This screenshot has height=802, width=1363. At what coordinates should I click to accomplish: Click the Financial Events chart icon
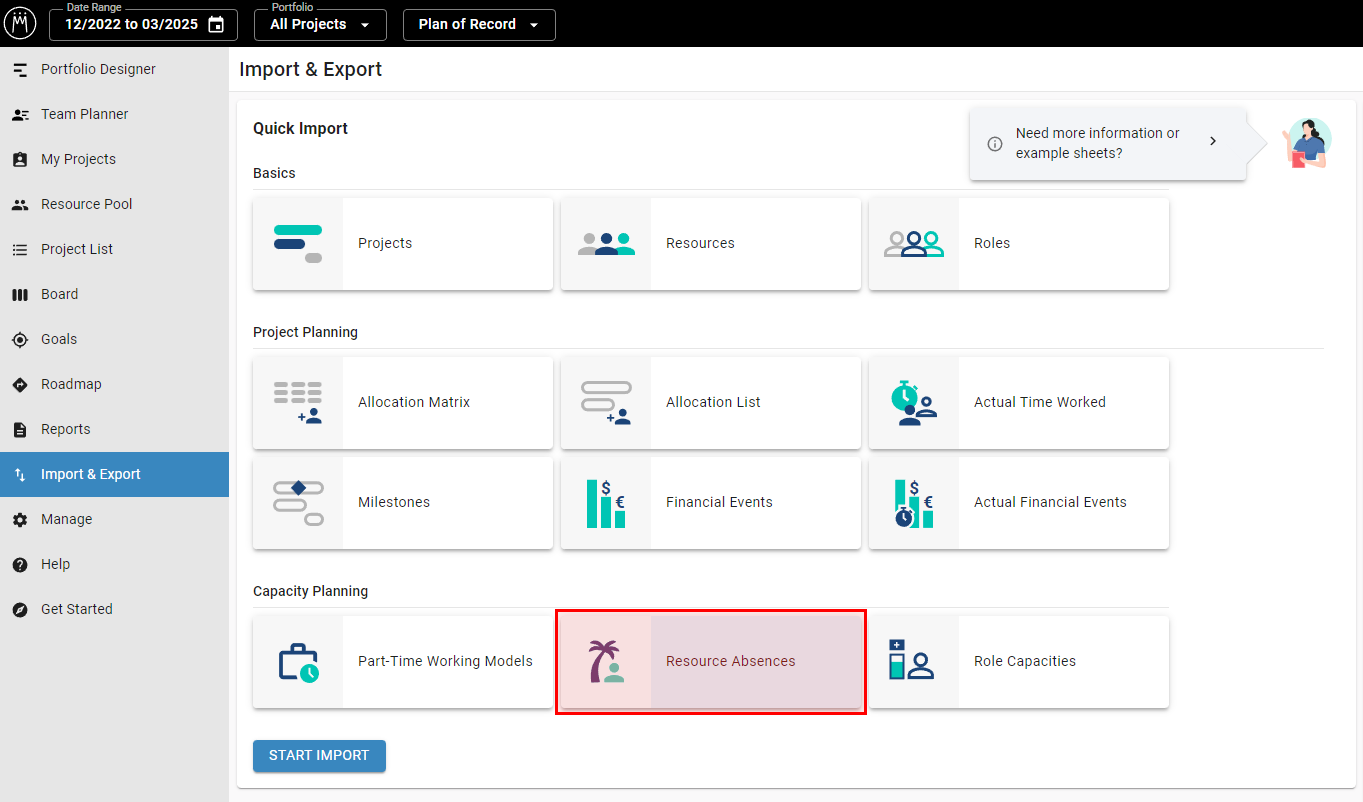pos(606,503)
